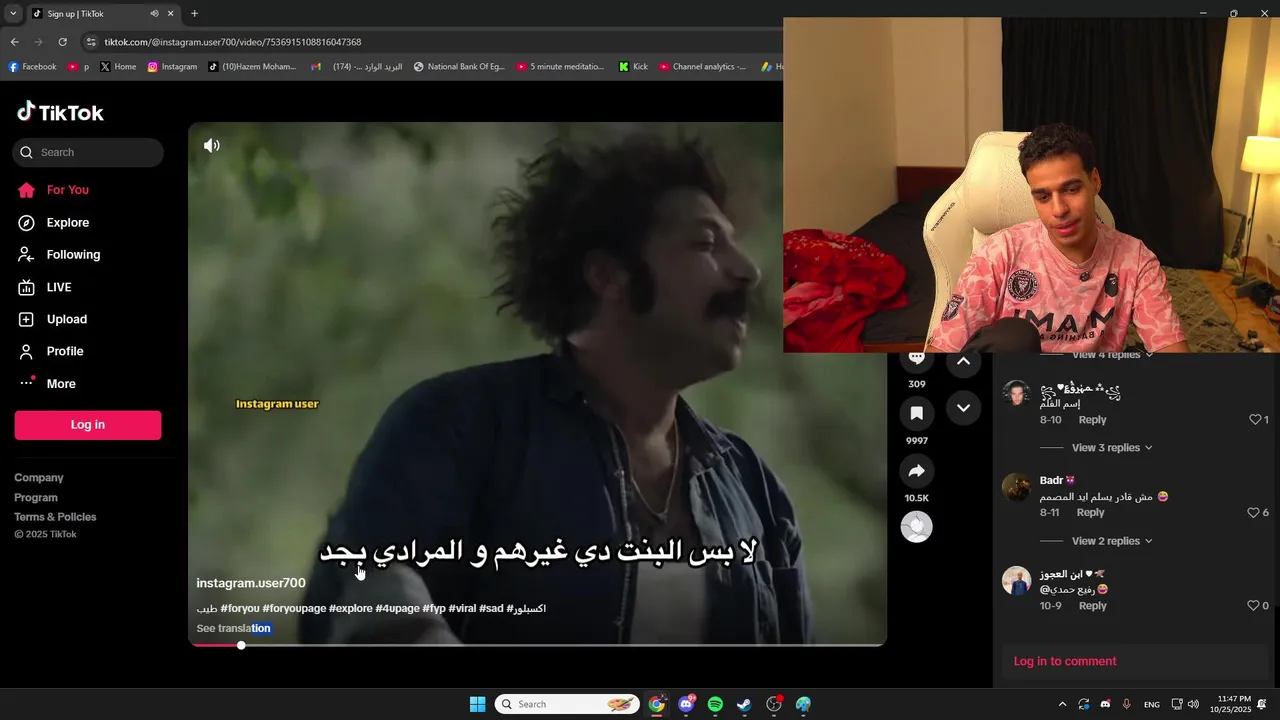Open site information icon in address bar
Viewport: 1280px width, 720px height.
pos(91,42)
